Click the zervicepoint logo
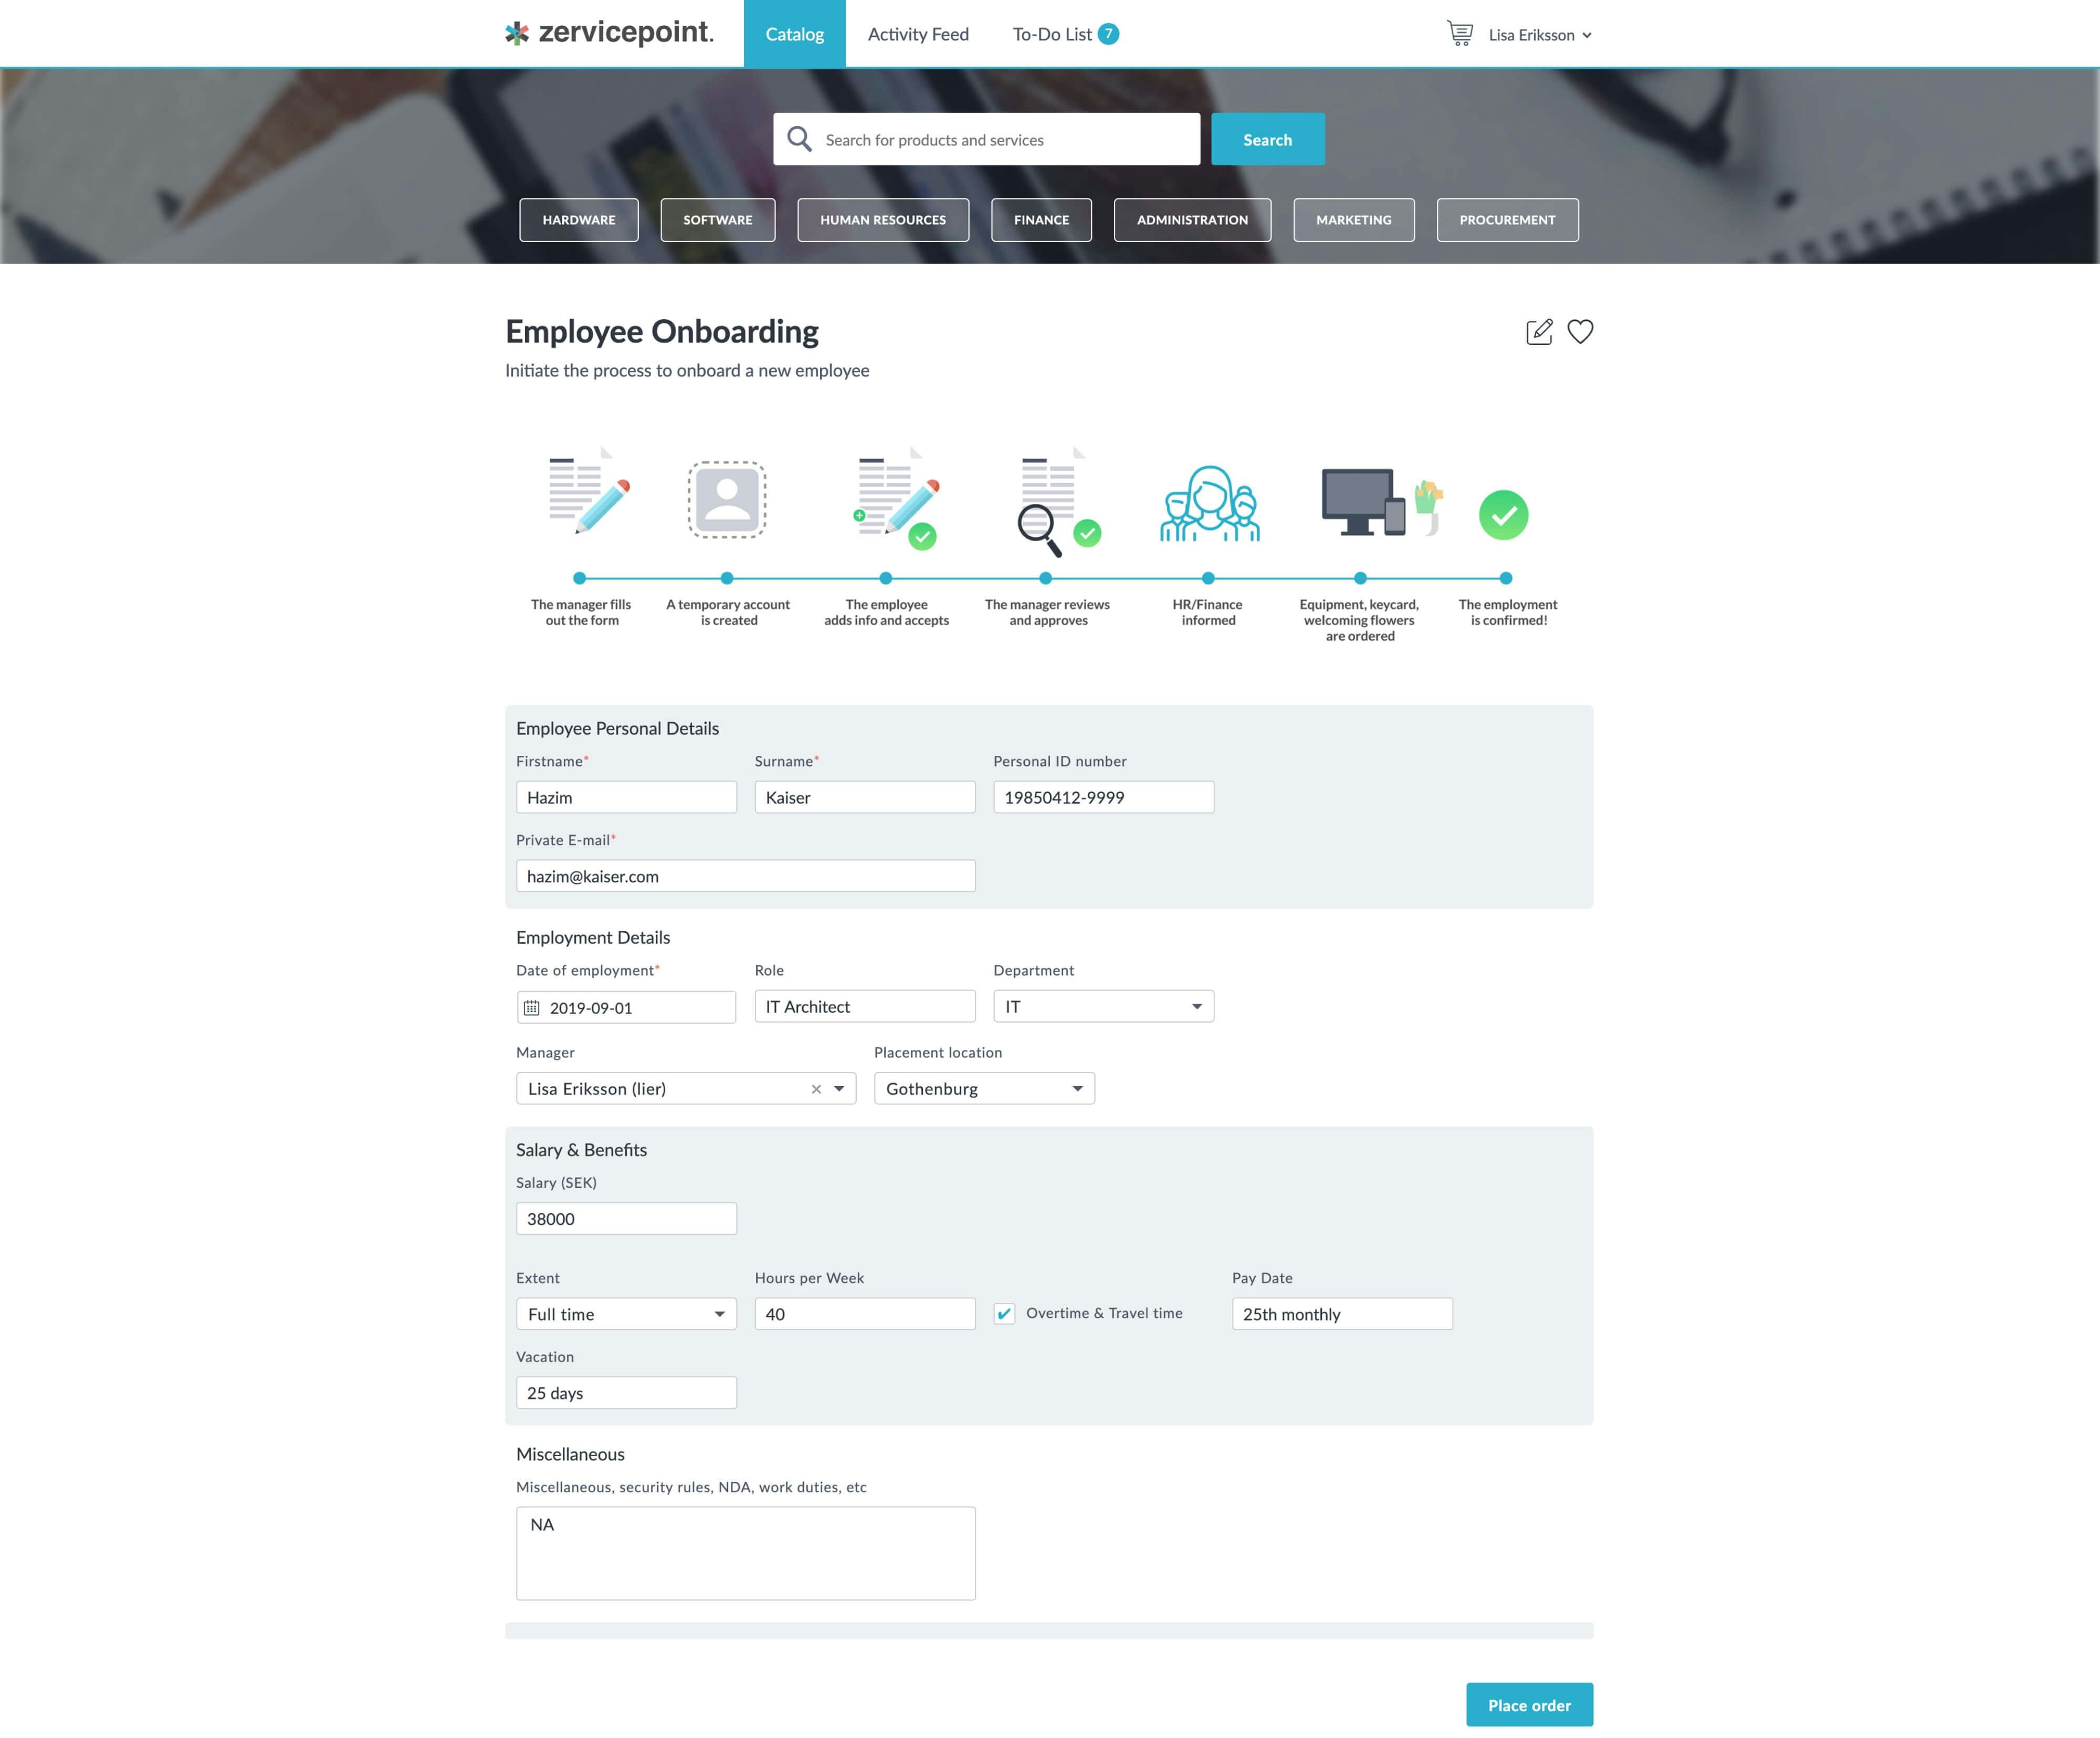Image resolution: width=2100 pixels, height=1738 pixels. [609, 33]
